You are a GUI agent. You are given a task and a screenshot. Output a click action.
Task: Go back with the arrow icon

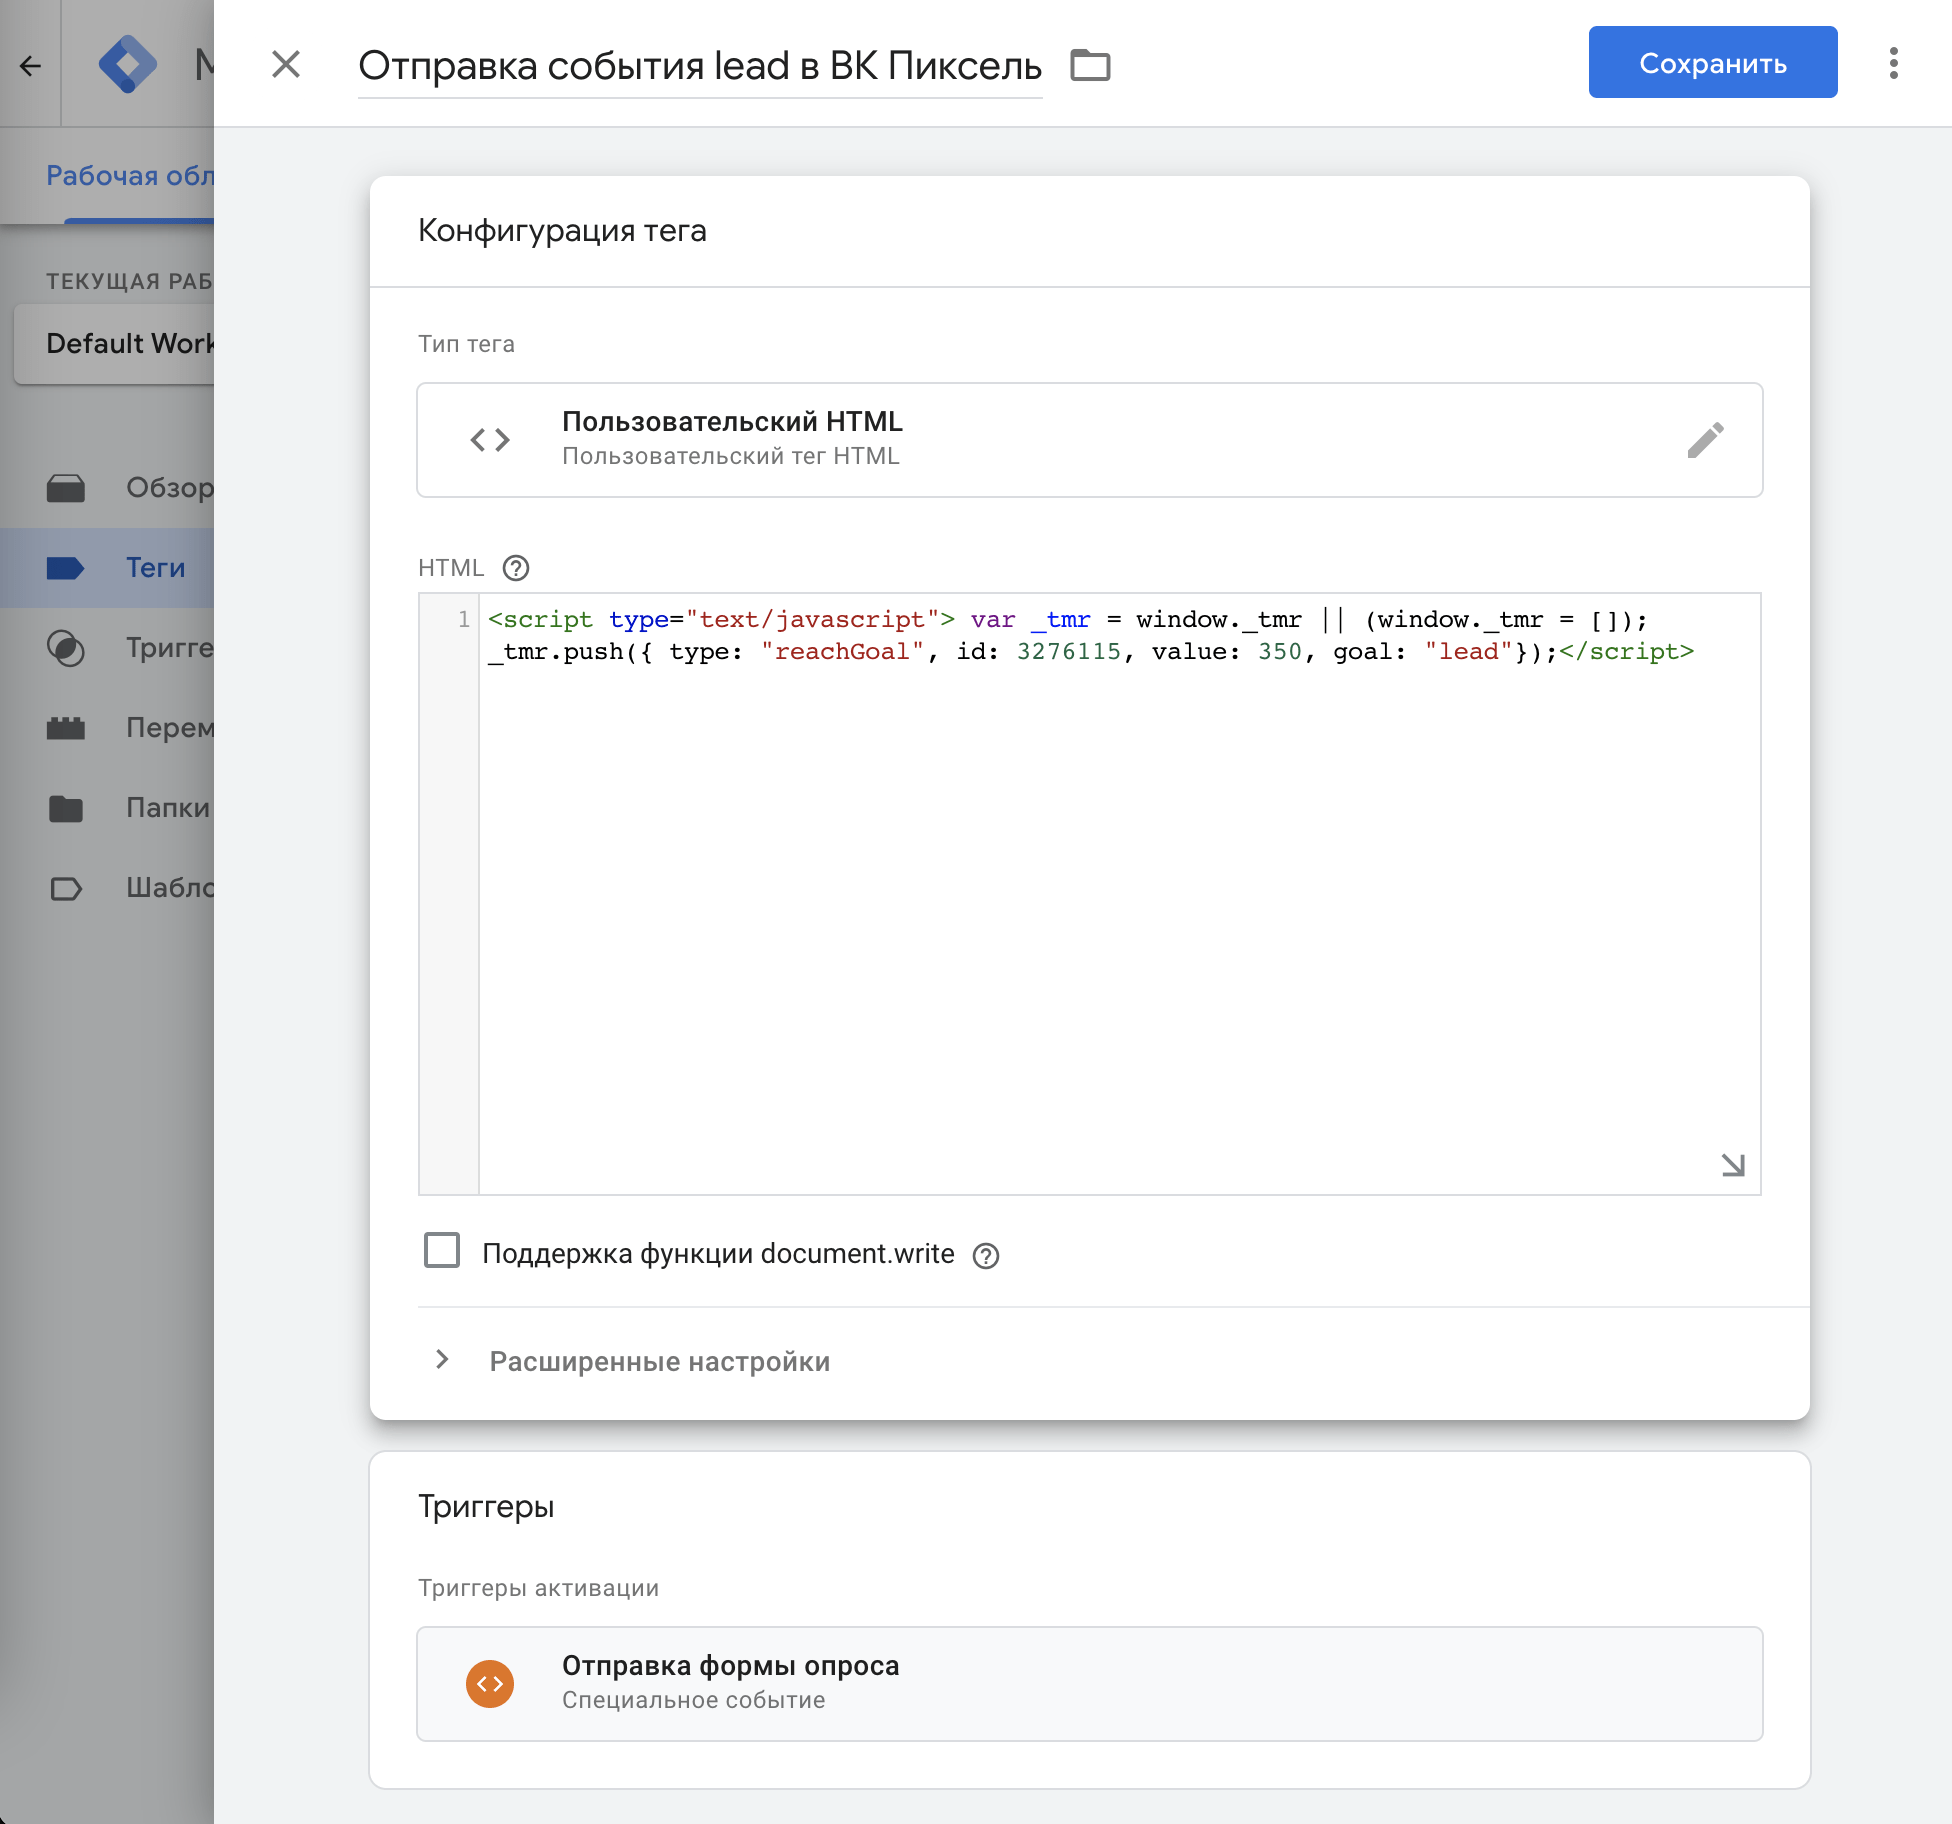point(31,66)
